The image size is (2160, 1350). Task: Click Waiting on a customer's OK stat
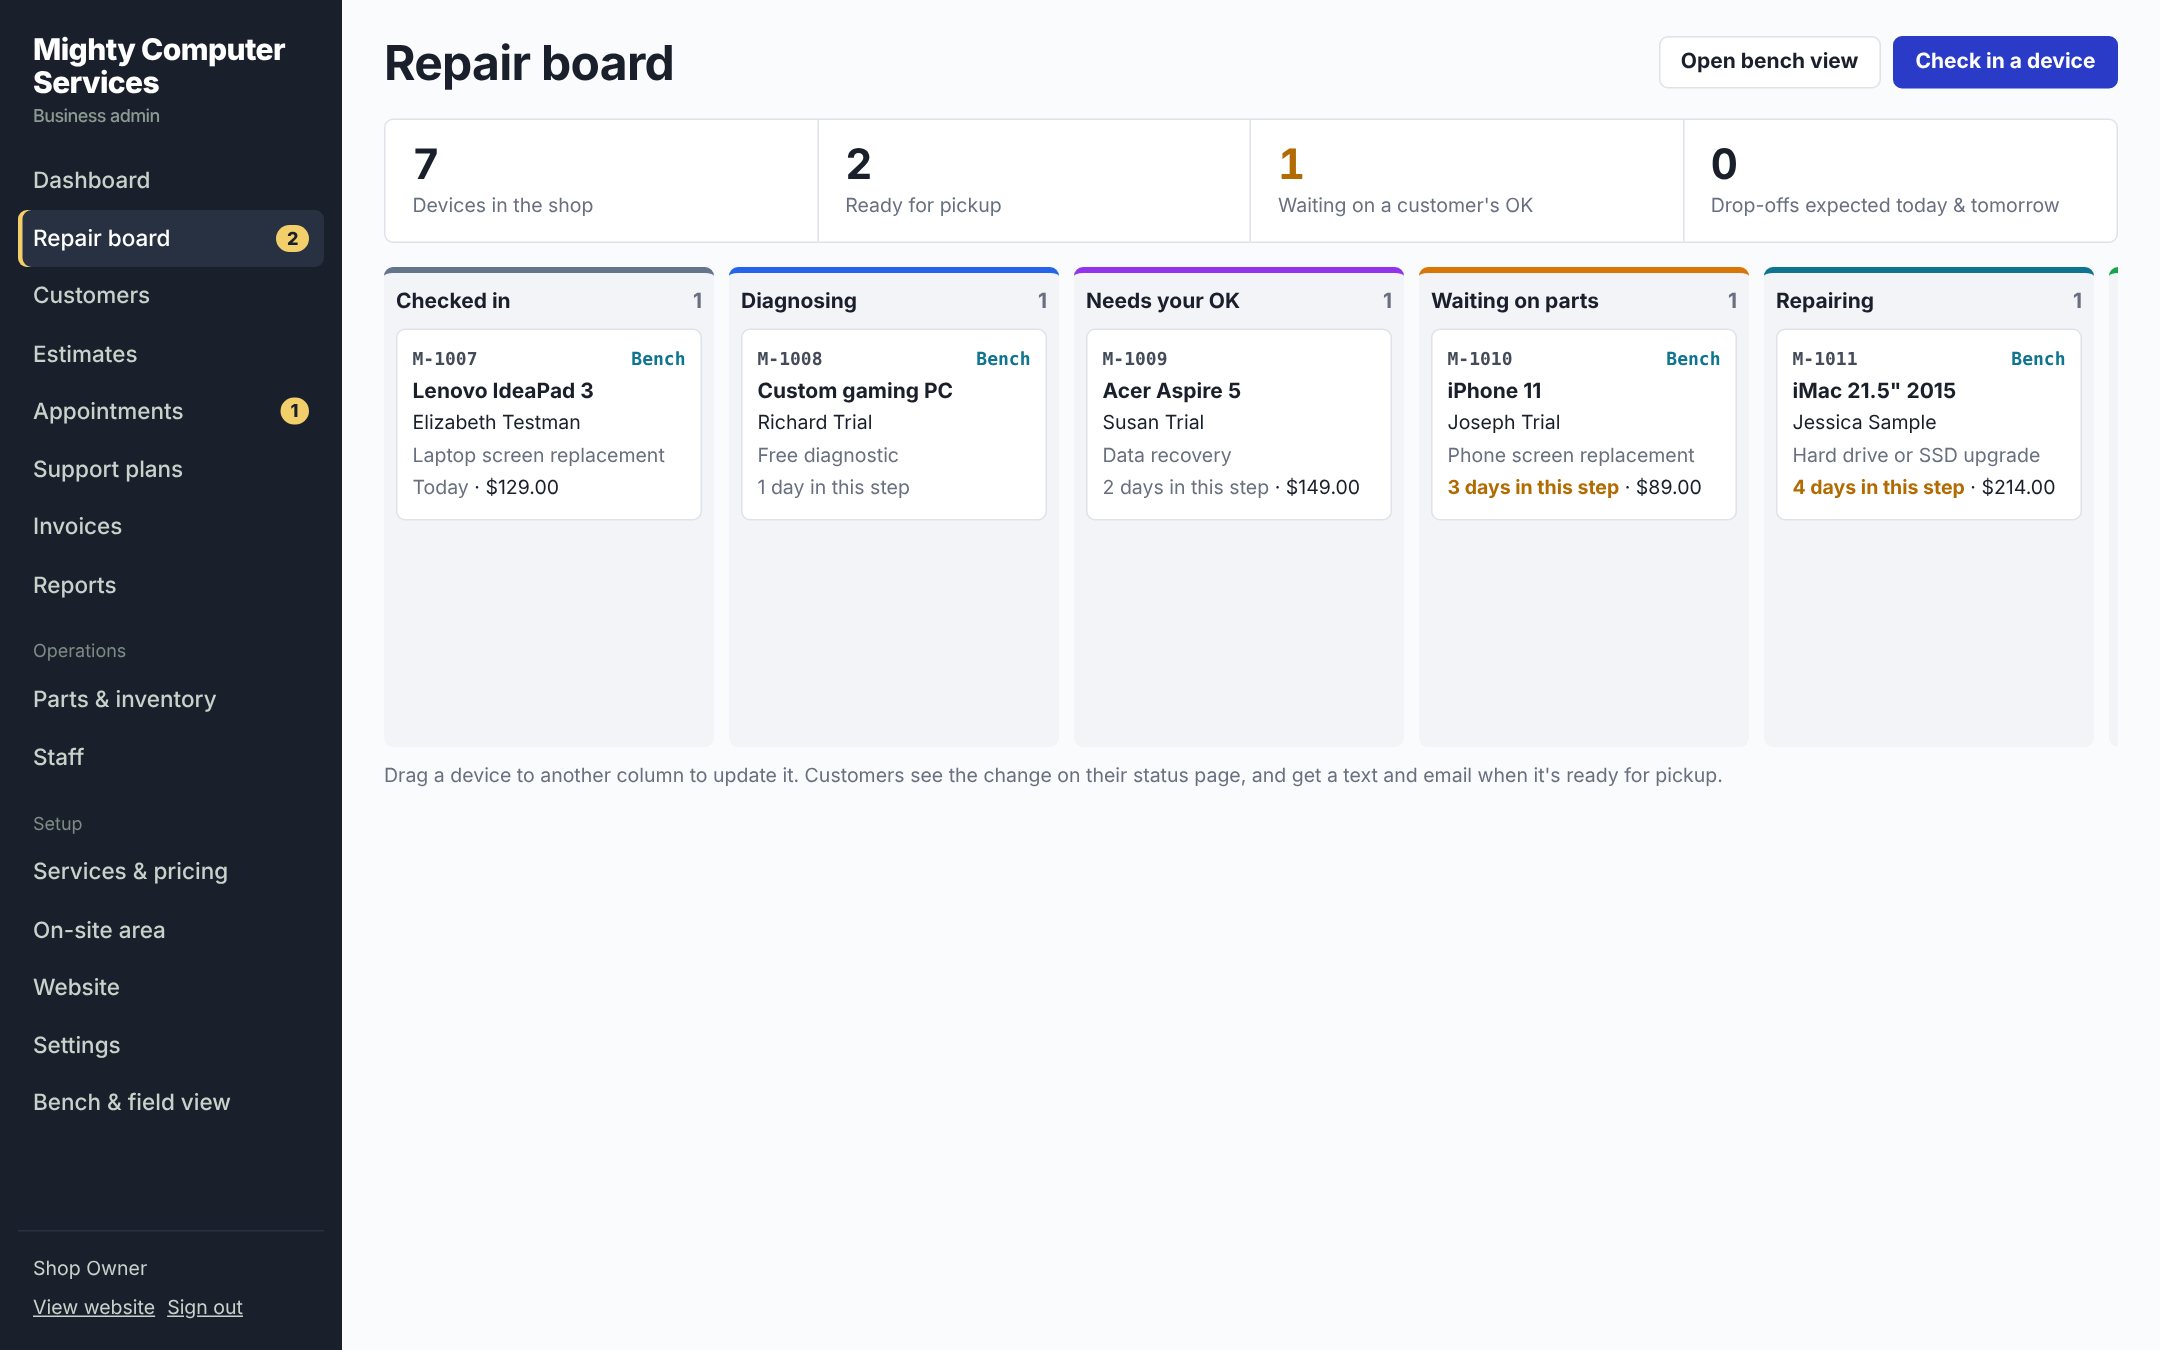(x=1467, y=181)
